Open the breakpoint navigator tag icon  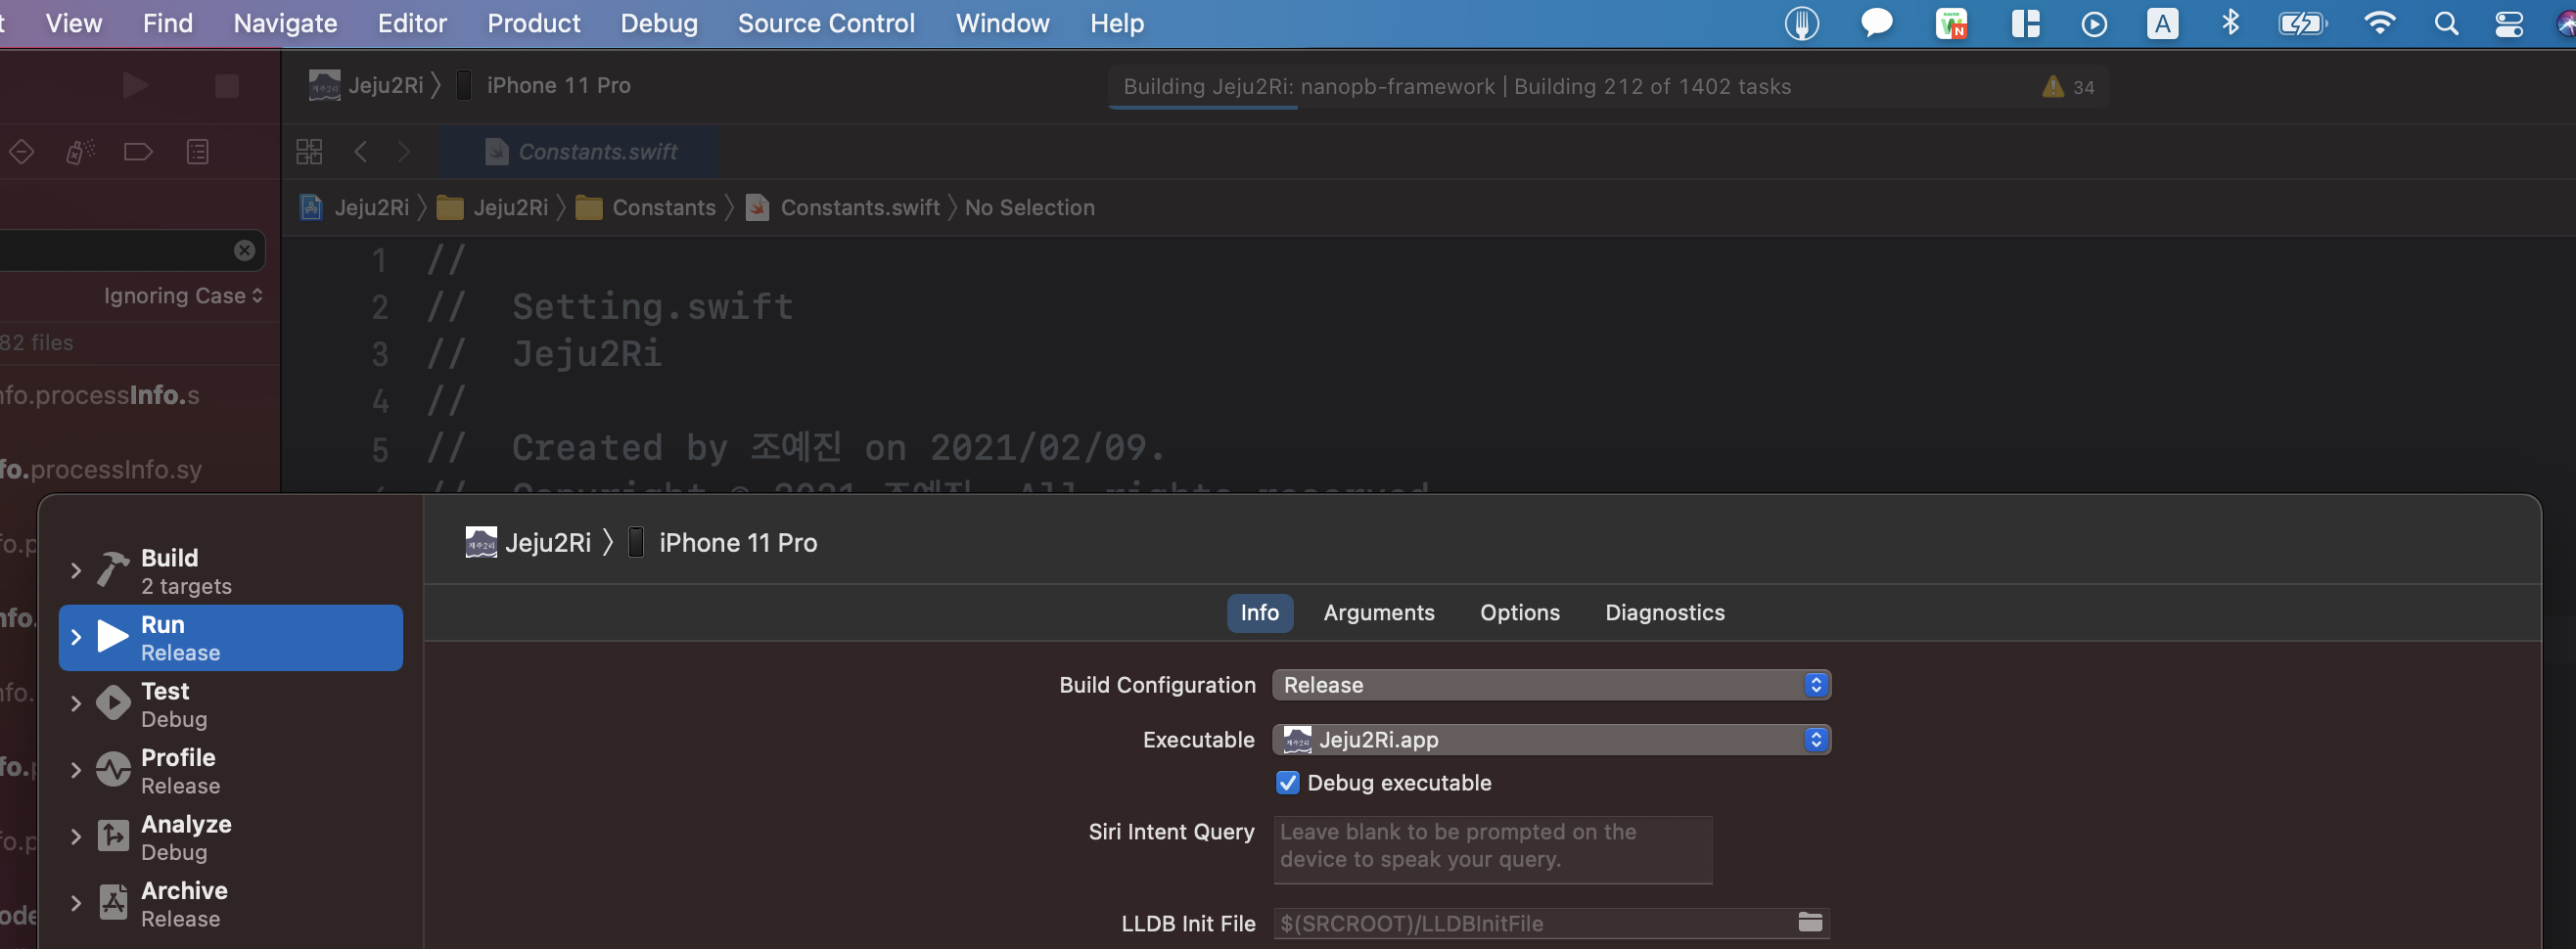tap(138, 152)
